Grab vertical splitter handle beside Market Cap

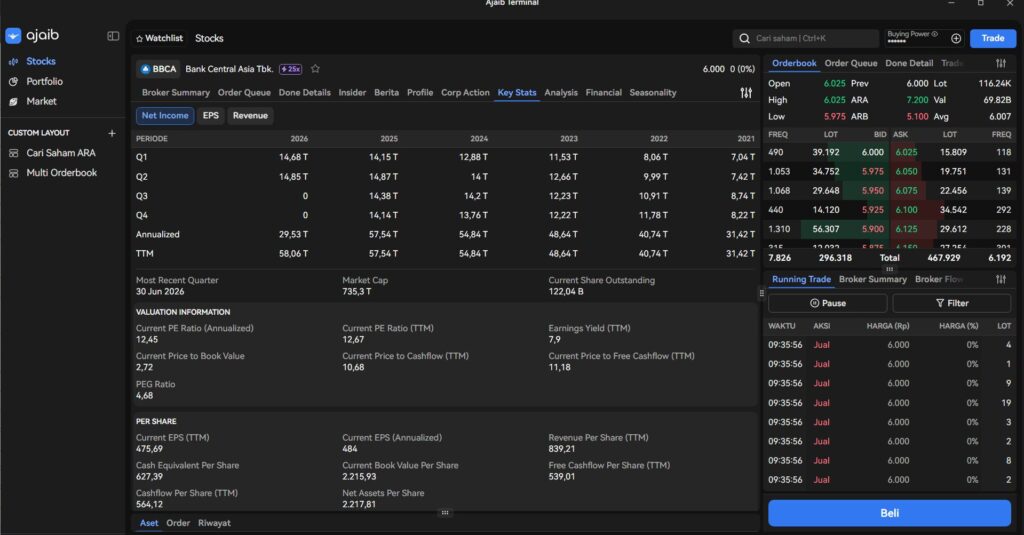pos(761,293)
